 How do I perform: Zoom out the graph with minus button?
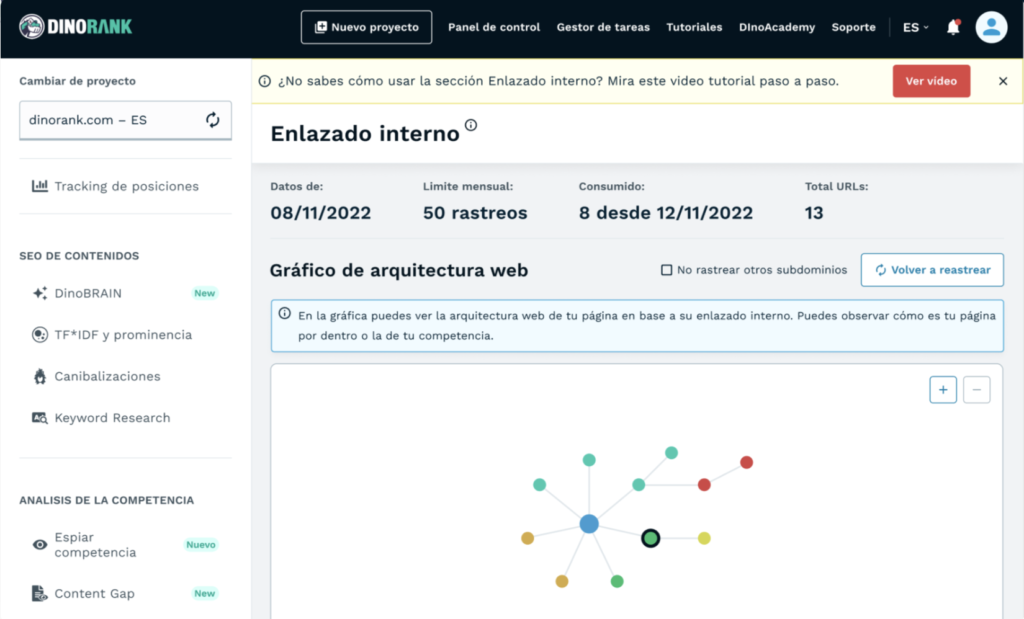coord(976,390)
